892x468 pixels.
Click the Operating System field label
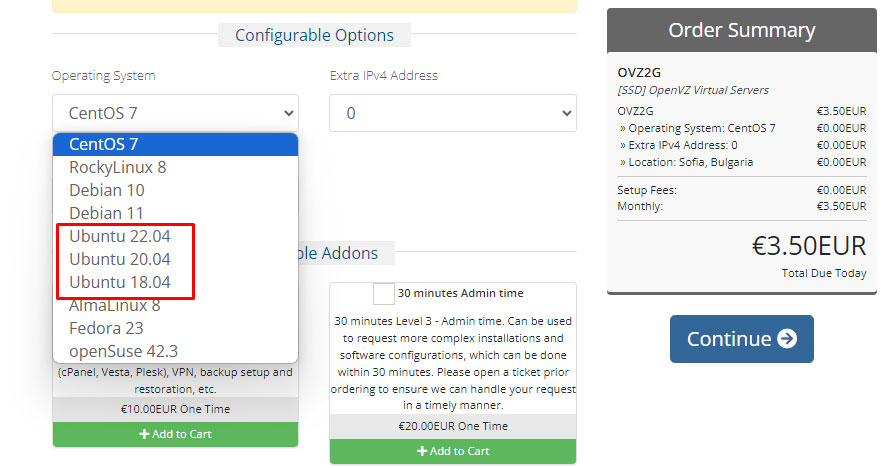[104, 76]
